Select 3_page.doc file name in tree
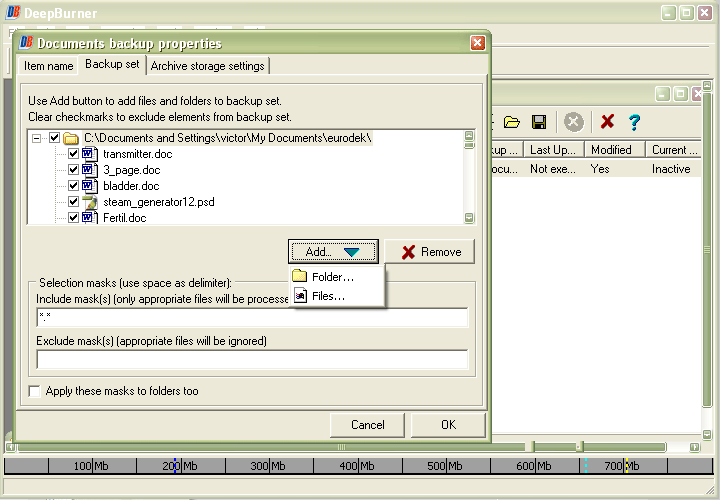Viewport: 720px width, 500px height. coord(132,170)
